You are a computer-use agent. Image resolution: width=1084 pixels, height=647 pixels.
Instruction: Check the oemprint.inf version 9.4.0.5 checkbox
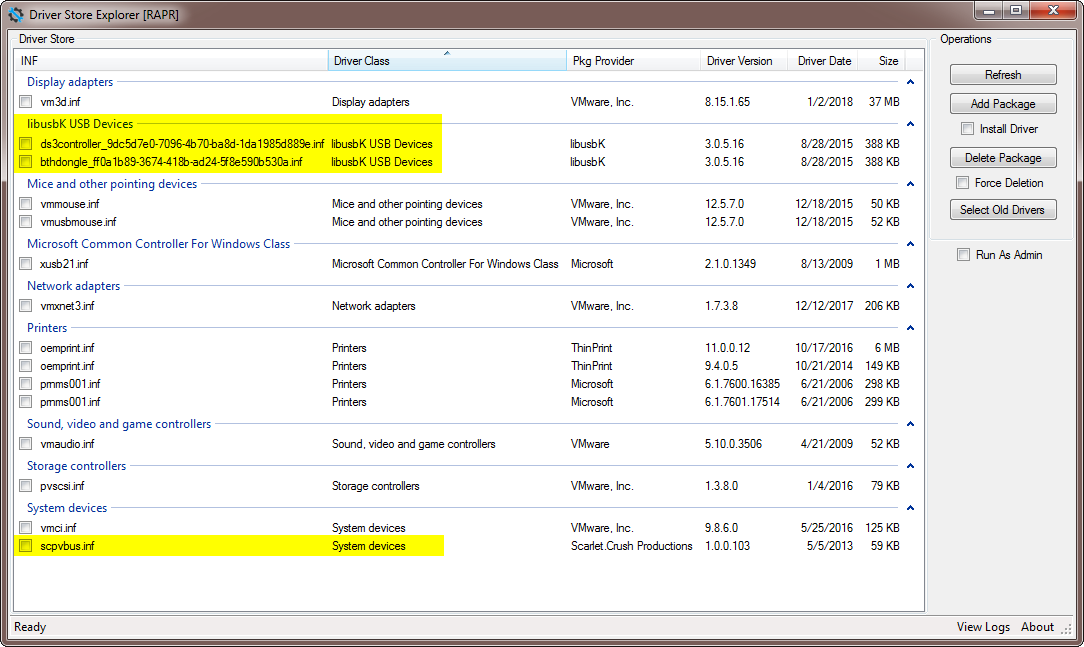coord(26,366)
